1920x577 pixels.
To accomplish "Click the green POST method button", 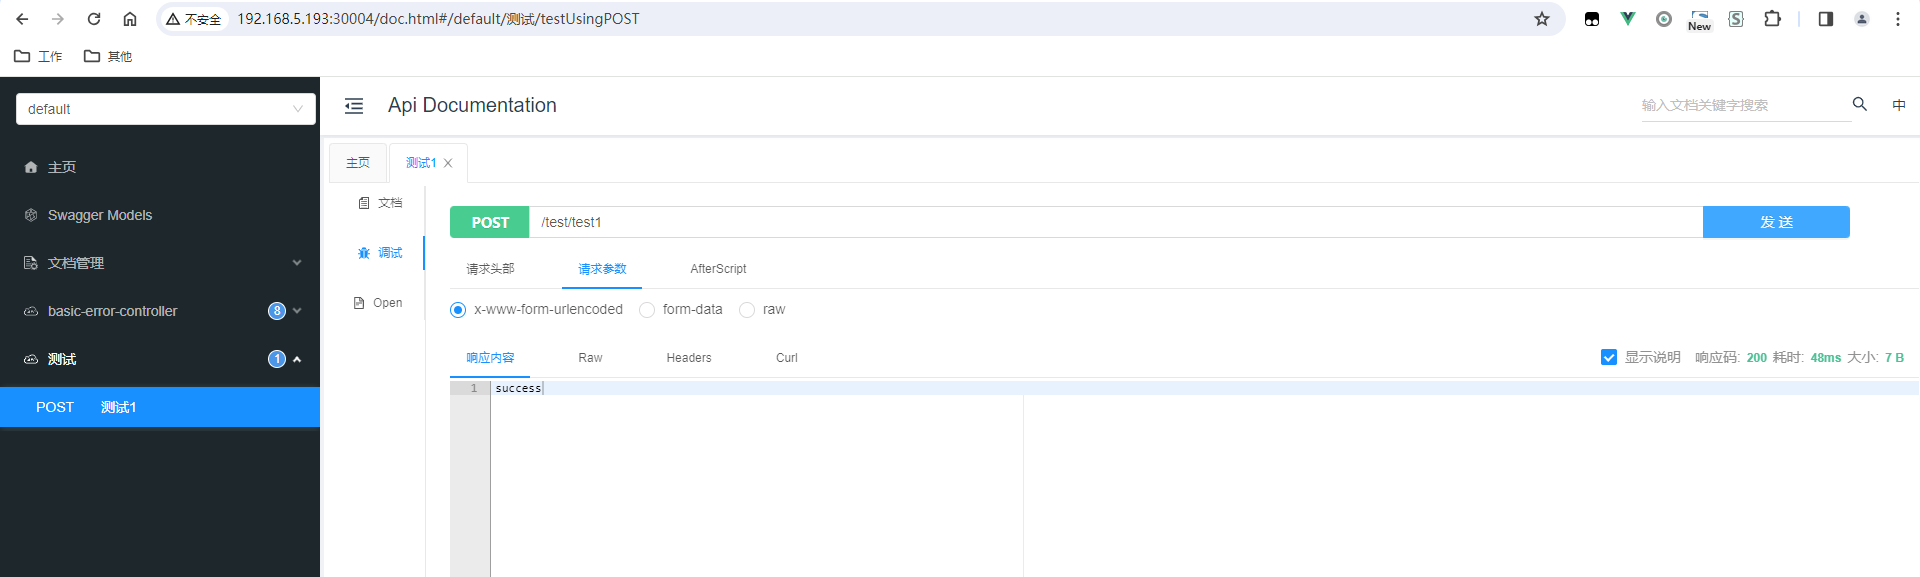I will [x=490, y=222].
